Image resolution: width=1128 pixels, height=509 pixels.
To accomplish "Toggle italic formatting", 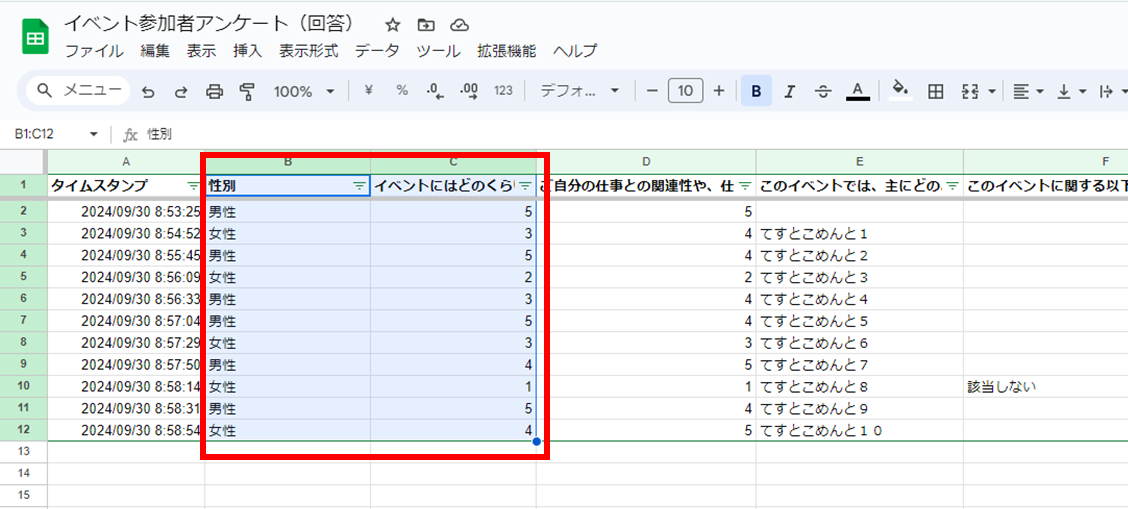I will point(790,91).
